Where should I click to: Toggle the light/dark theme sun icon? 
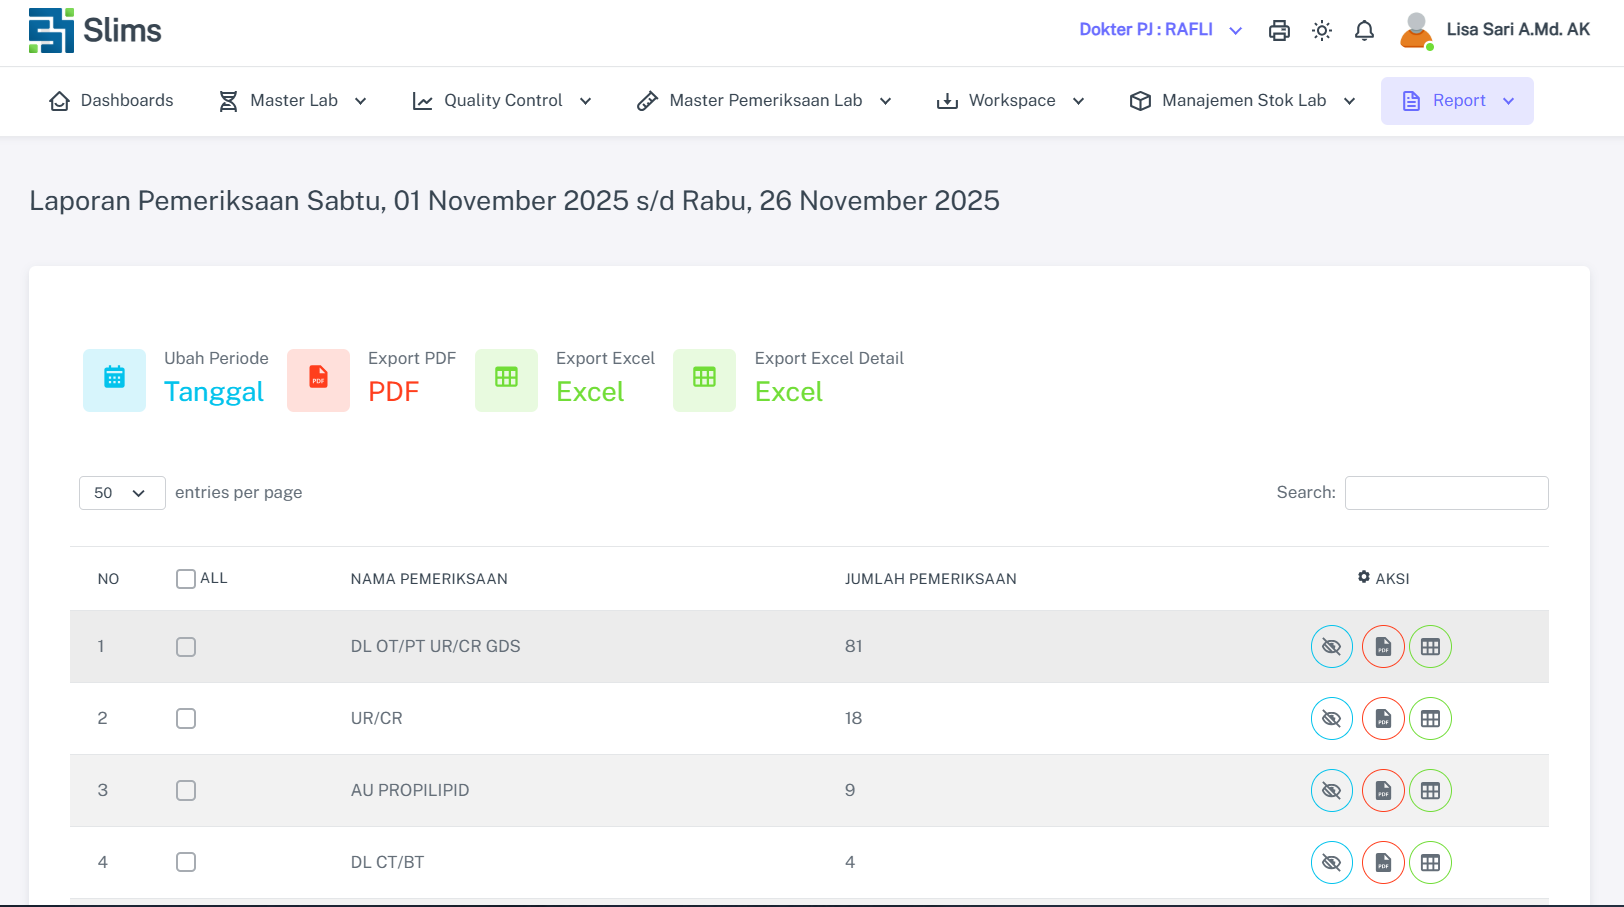click(1322, 31)
